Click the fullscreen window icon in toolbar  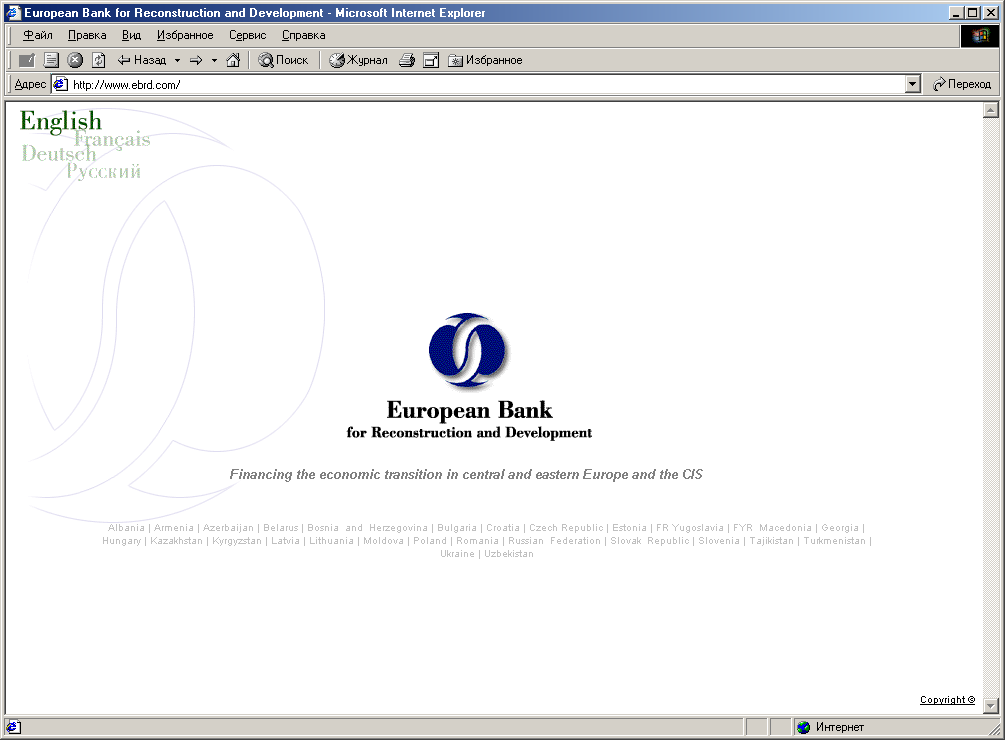431,60
